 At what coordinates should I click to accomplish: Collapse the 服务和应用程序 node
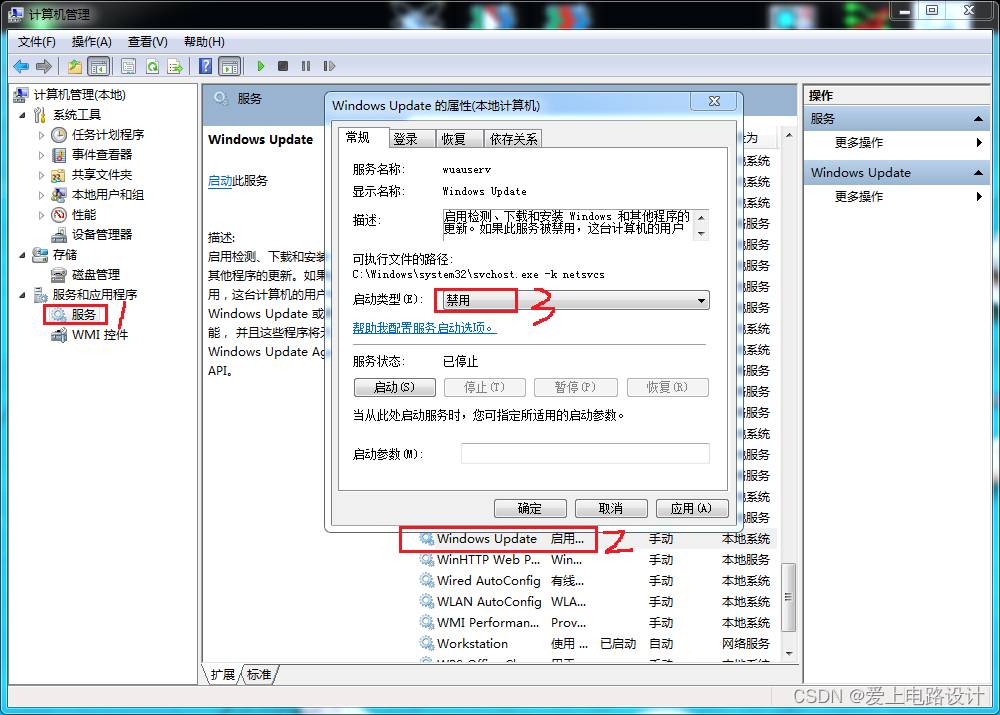pos(23,295)
